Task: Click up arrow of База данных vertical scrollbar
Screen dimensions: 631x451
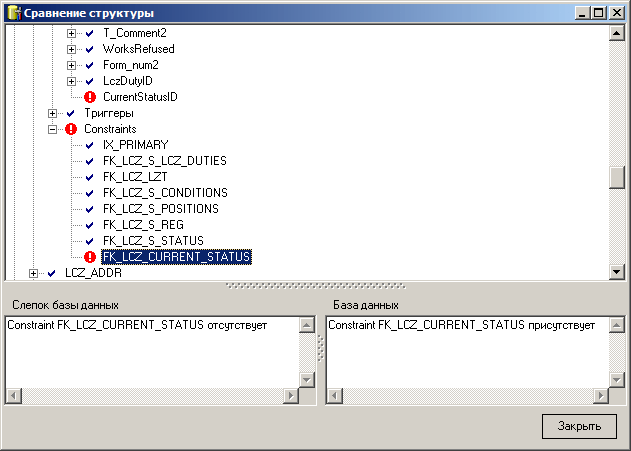Action: (x=617, y=325)
